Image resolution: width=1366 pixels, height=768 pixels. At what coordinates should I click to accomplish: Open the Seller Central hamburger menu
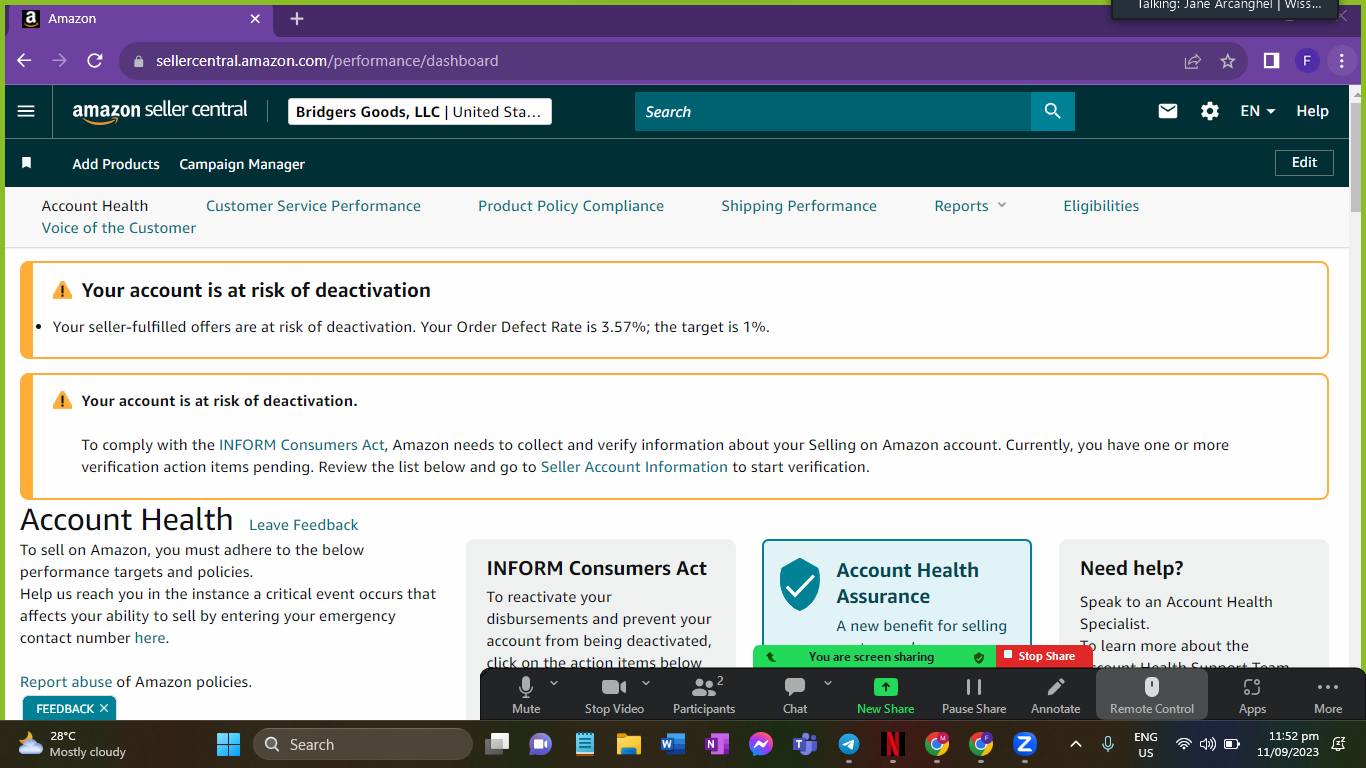(x=26, y=112)
